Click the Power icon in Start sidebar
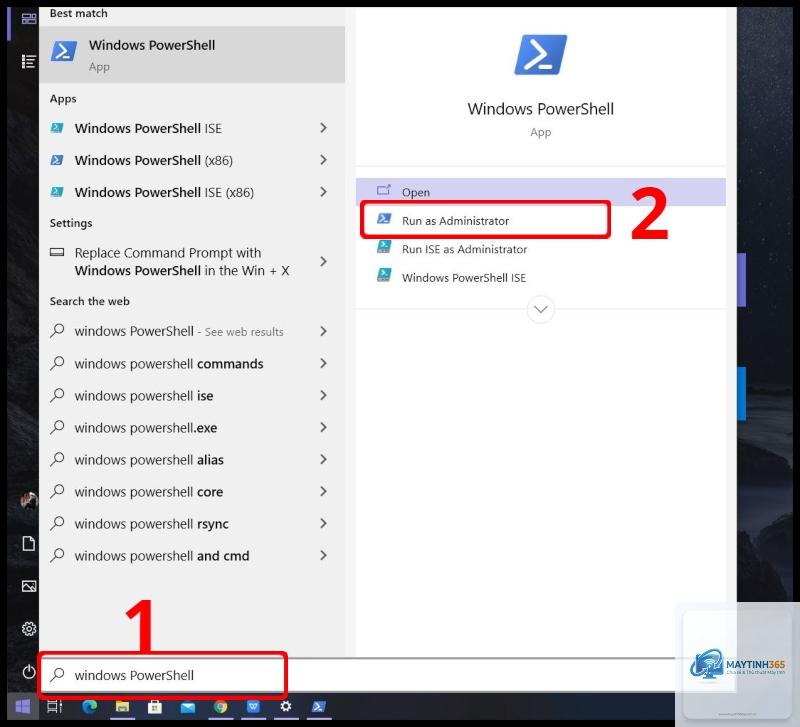 tap(29, 671)
